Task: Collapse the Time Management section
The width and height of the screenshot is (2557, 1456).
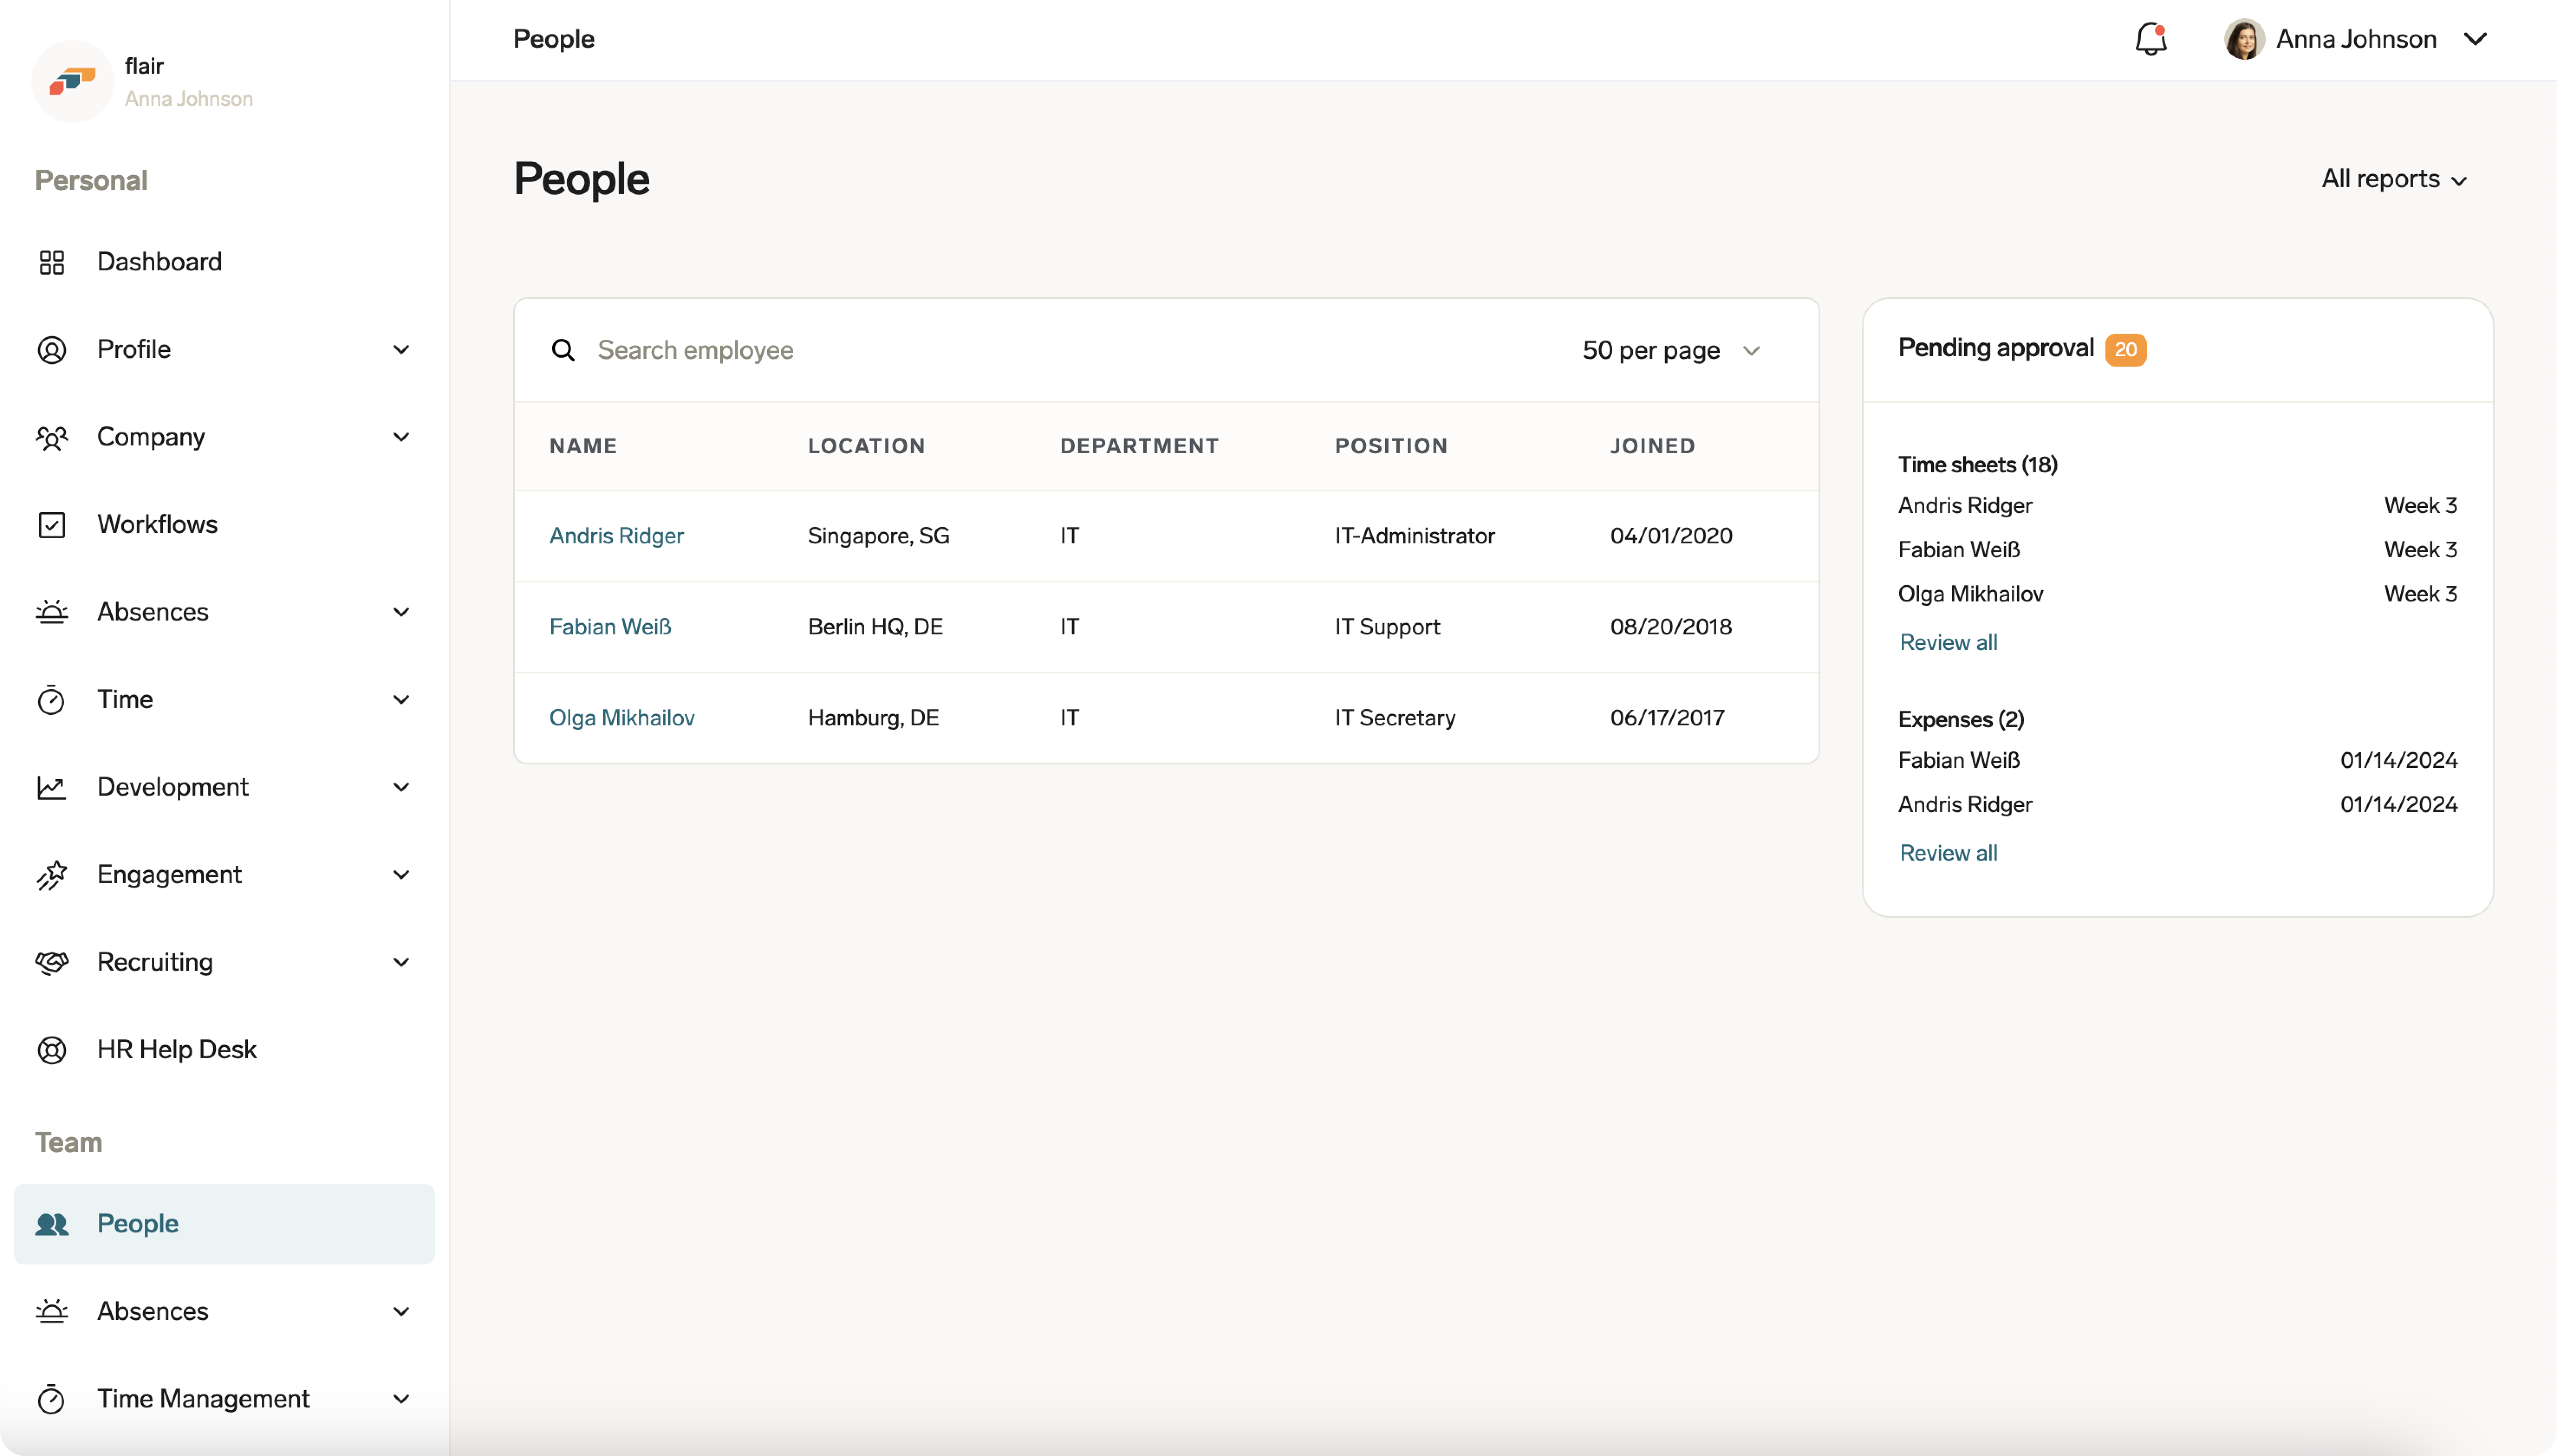Action: pos(401,1398)
